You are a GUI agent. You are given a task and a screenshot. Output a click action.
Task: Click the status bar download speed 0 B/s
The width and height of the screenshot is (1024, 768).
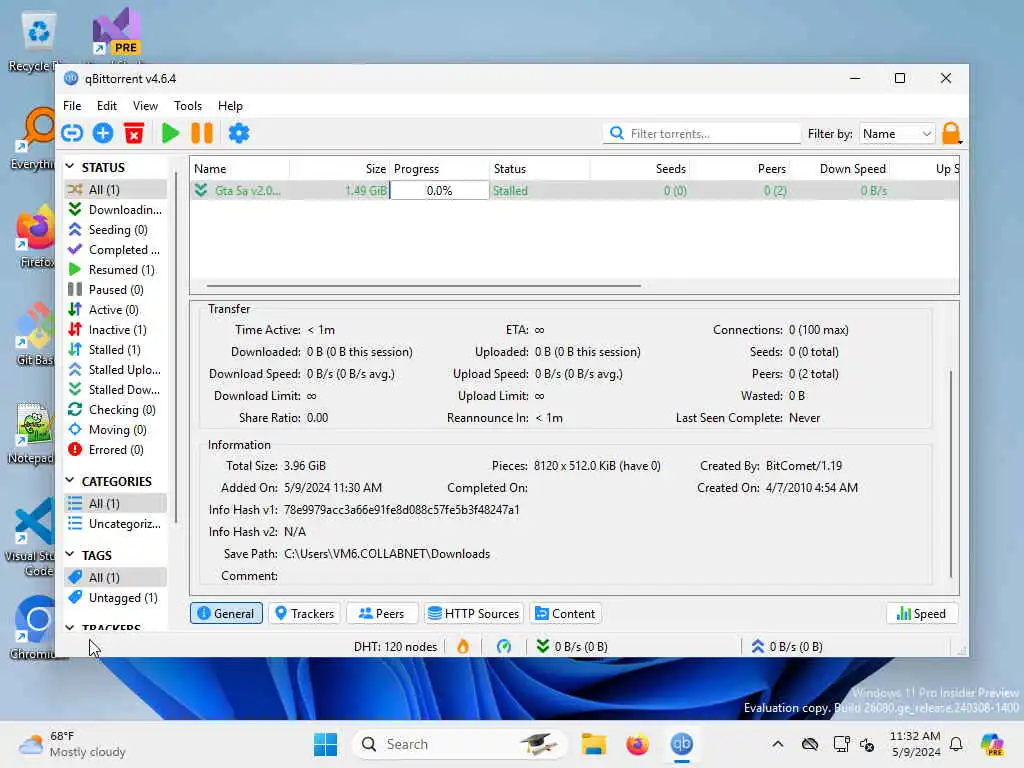pos(572,647)
